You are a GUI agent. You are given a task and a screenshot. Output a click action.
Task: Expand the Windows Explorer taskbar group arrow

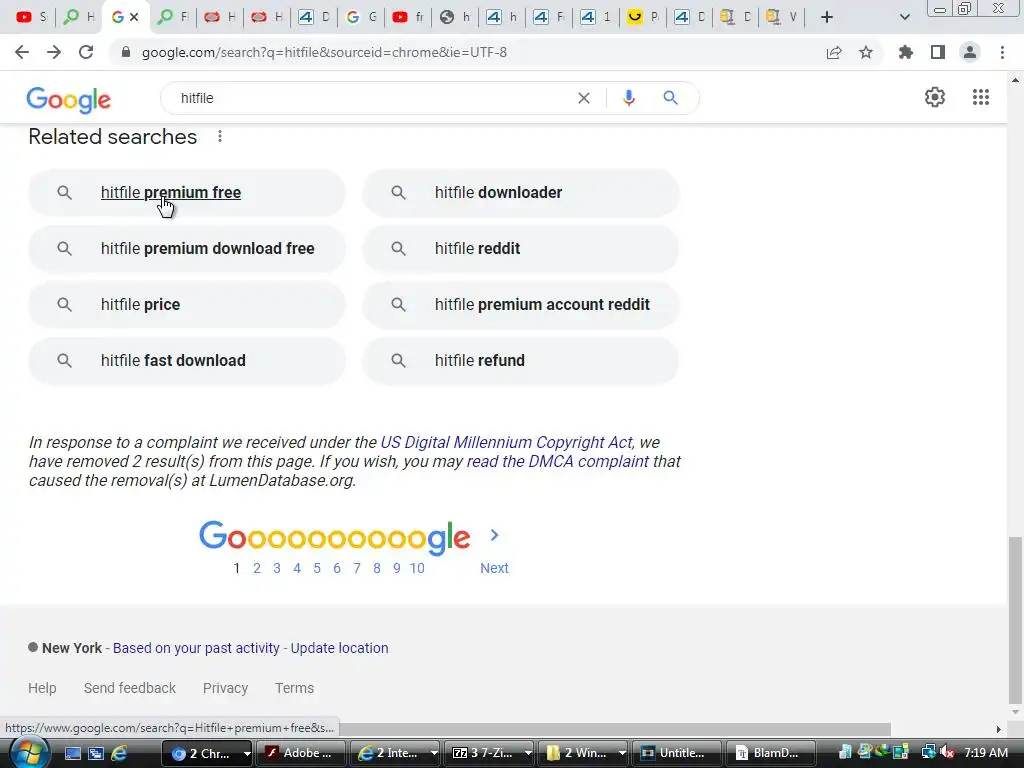(x=622, y=753)
